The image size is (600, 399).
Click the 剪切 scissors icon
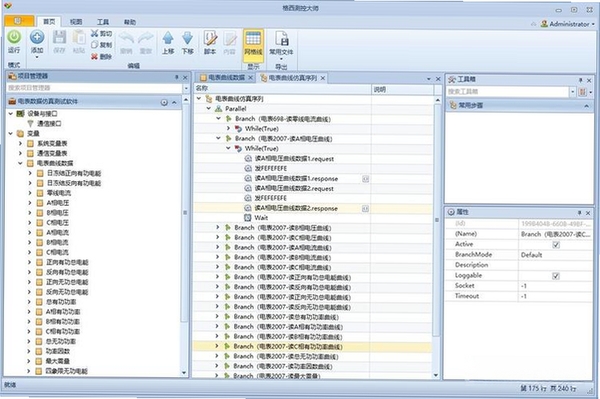click(x=95, y=33)
